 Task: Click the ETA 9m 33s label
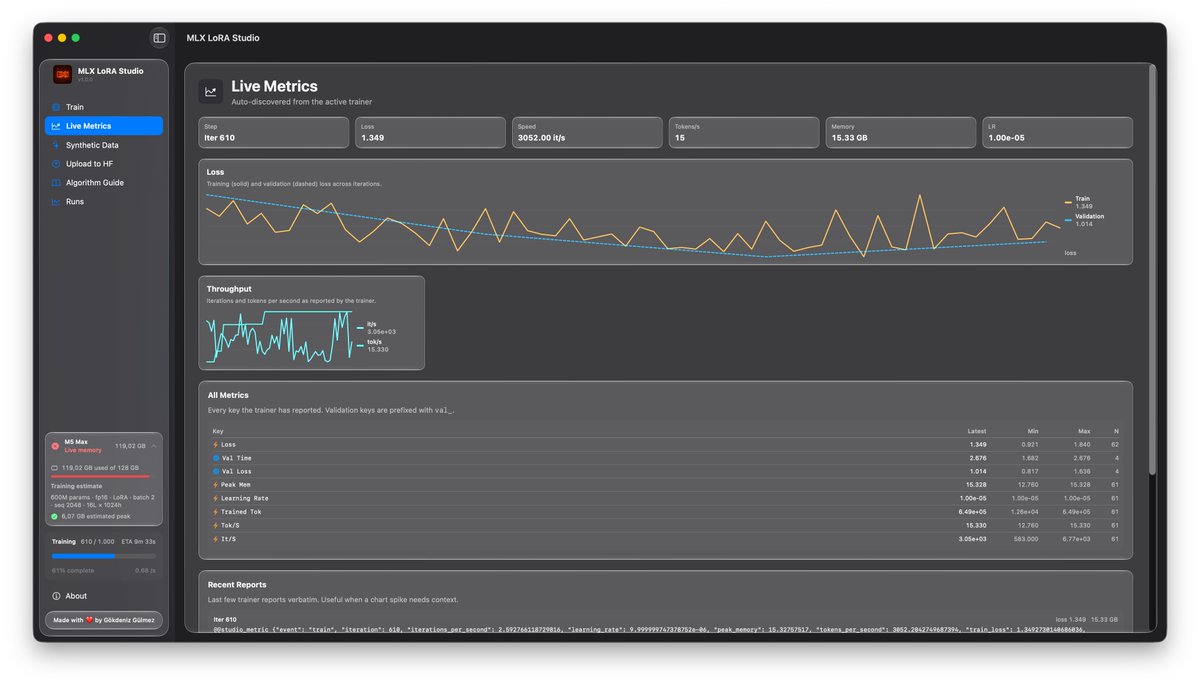(x=138, y=541)
